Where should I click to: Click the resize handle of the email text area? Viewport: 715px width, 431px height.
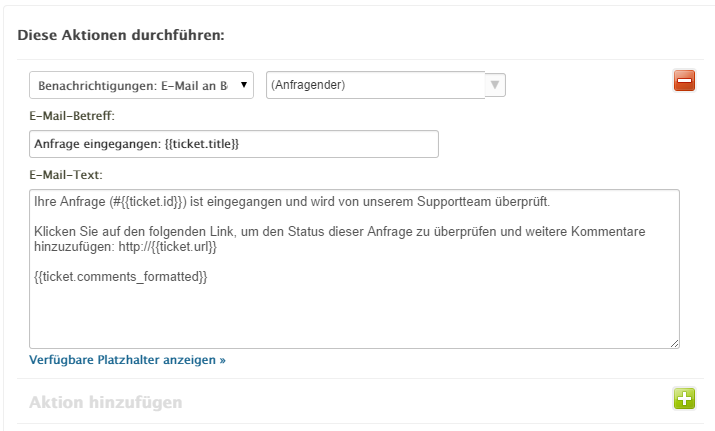(674, 343)
